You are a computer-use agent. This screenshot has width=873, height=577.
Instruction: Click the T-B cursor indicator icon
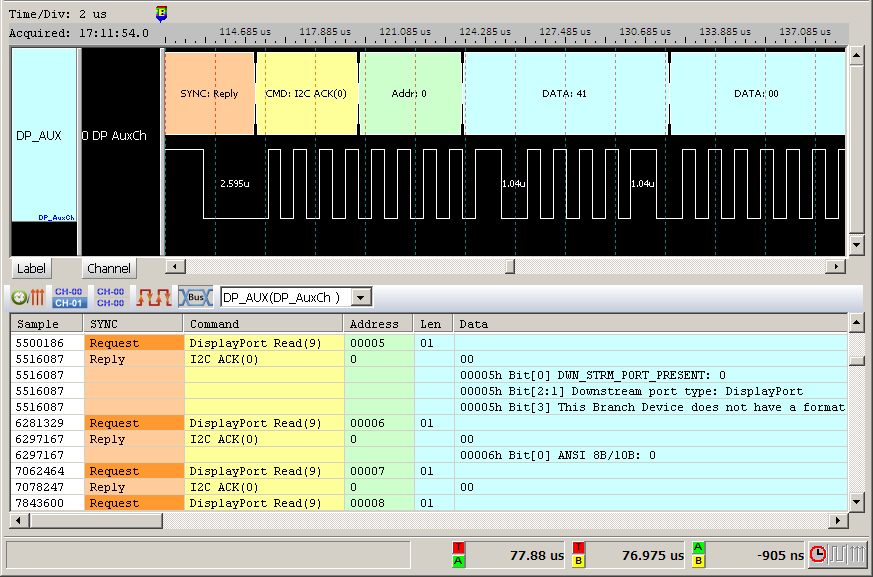(x=578, y=554)
